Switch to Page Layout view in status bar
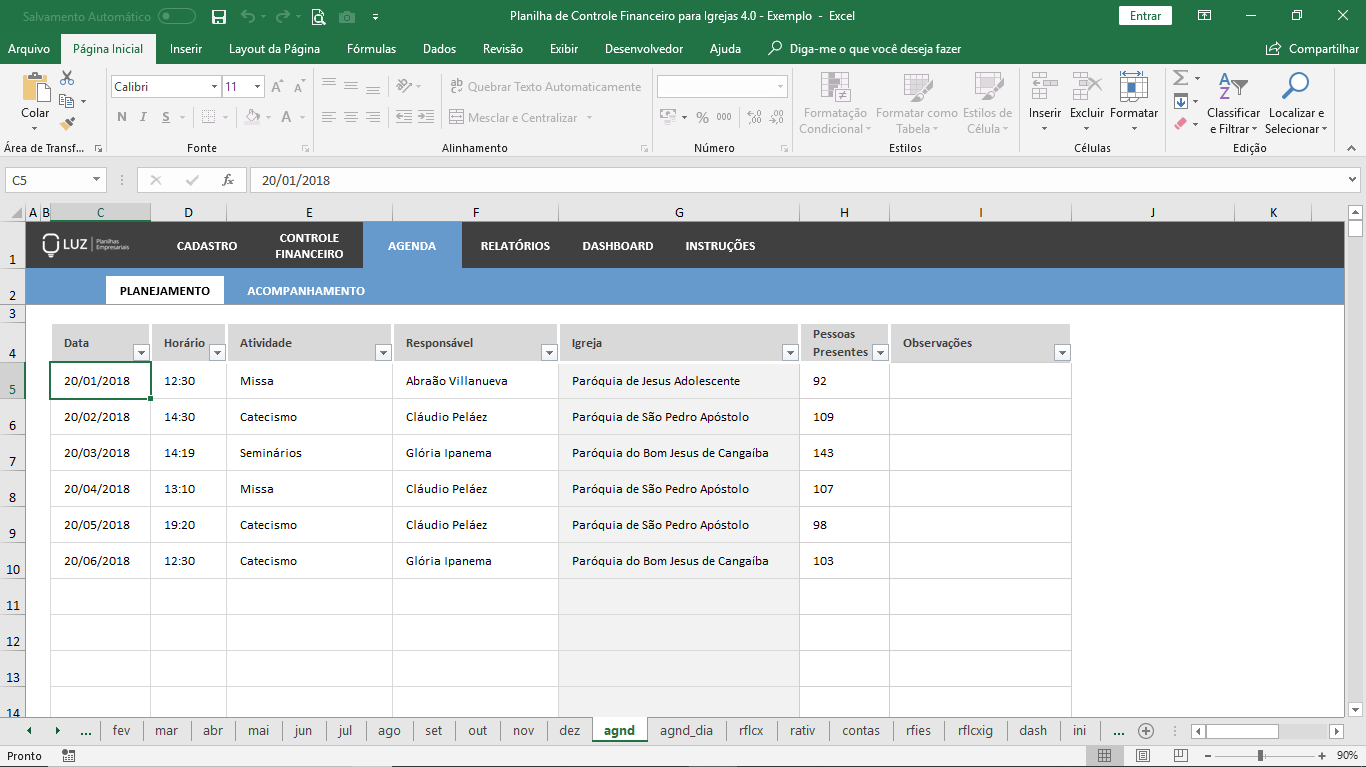Viewport: 1366px width, 767px height. [1142, 756]
